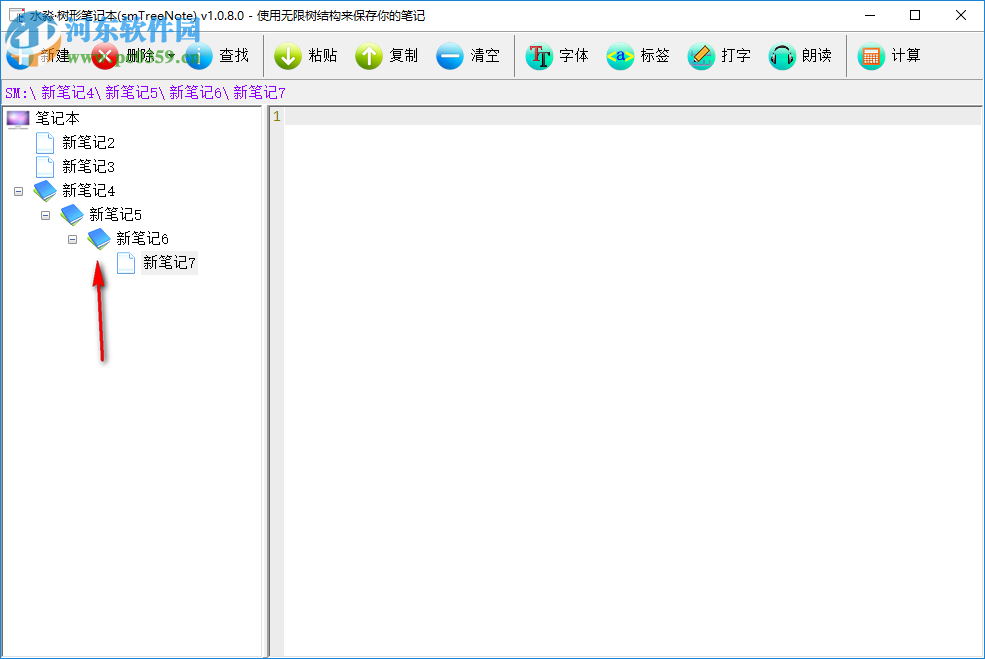Click the Tag (标签) icon
This screenshot has width=985, height=659.
[x=620, y=57]
